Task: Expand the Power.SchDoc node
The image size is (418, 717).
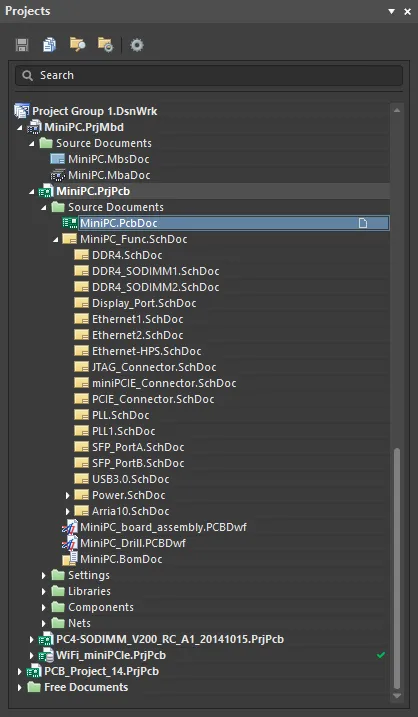Action: point(68,495)
